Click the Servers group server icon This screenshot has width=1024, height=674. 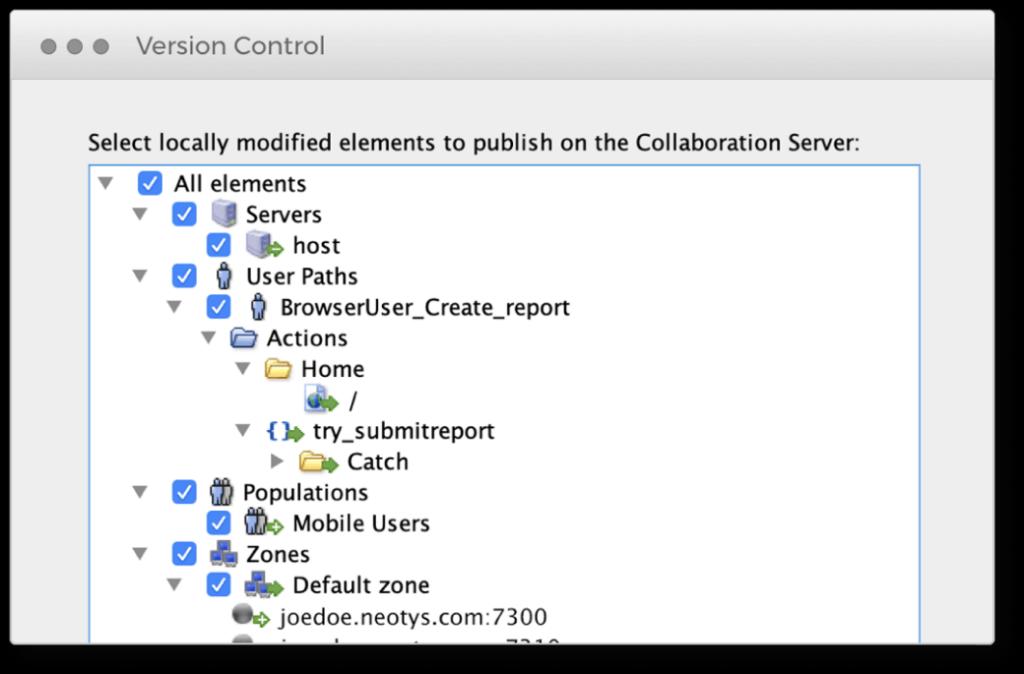point(223,215)
